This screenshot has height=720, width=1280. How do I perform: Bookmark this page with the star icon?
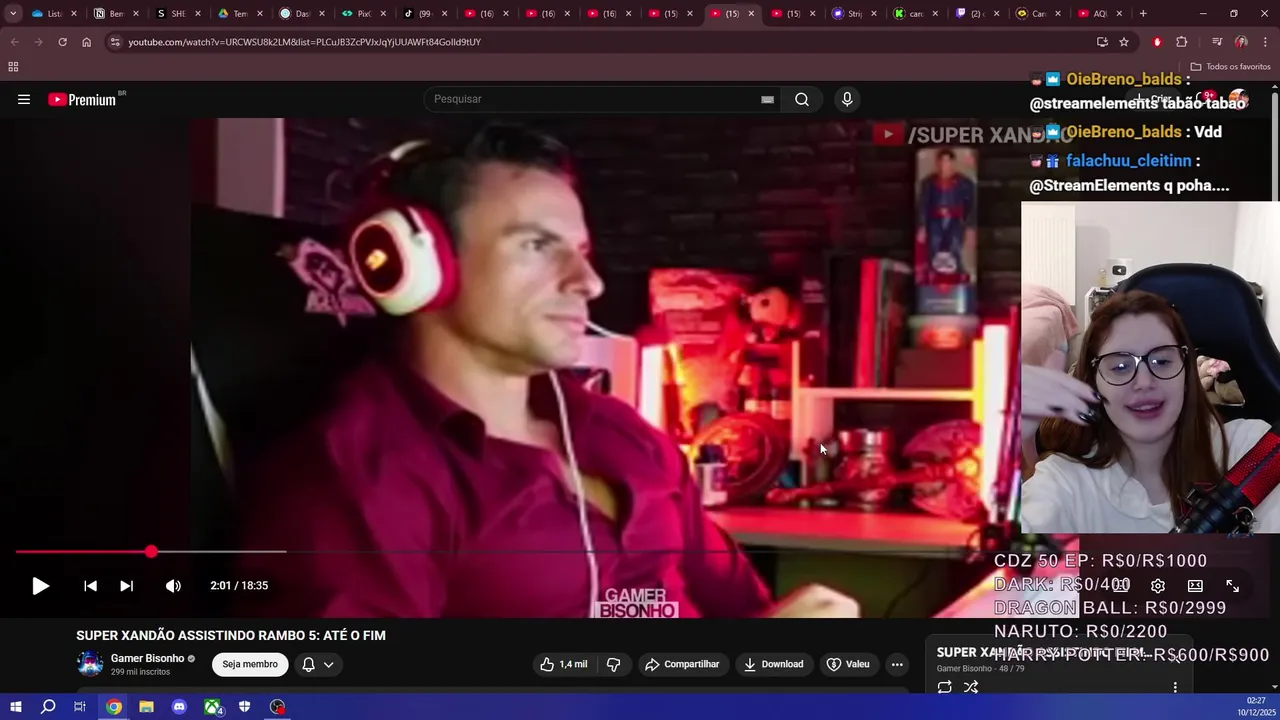(1124, 42)
